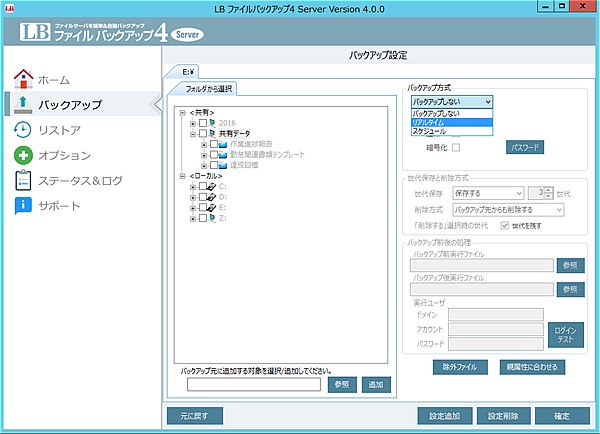Check the 共有データ folder checkbox

click(202, 133)
